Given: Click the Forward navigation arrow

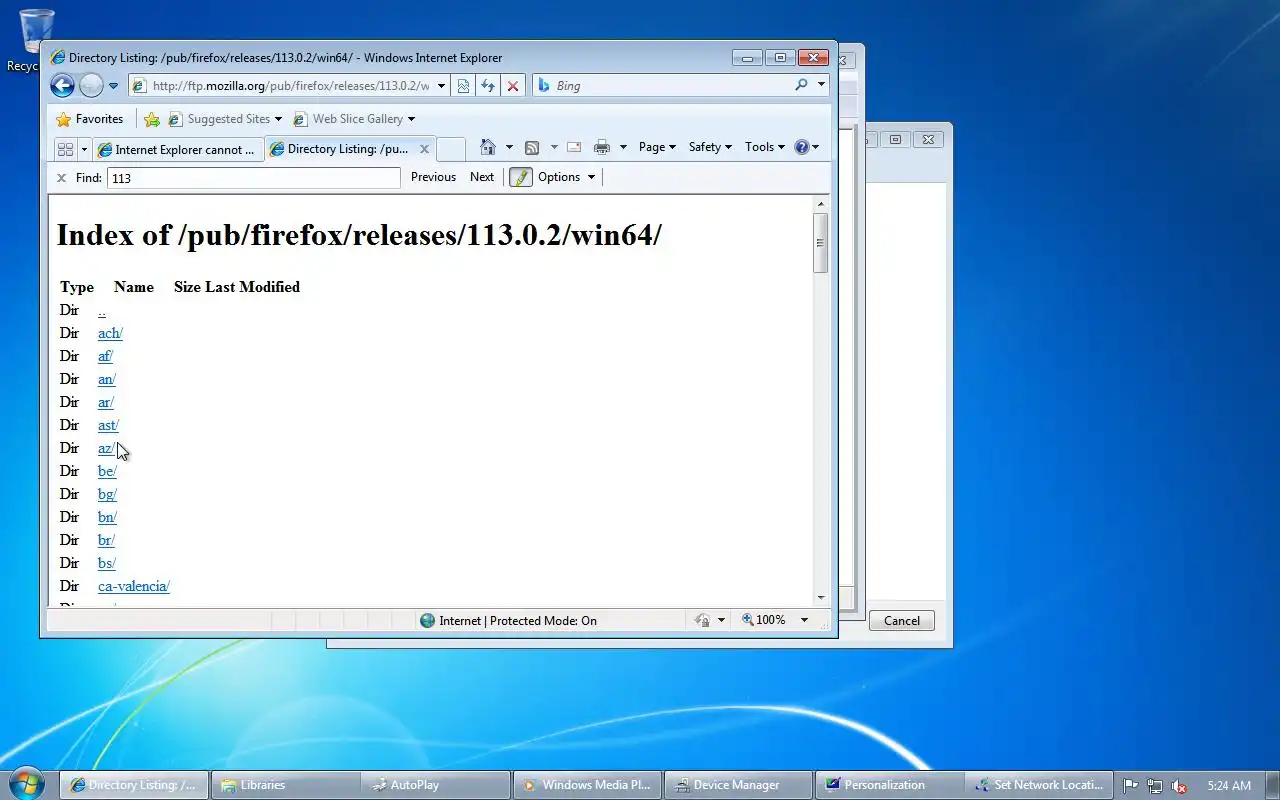Looking at the screenshot, I should pyautogui.click(x=91, y=86).
